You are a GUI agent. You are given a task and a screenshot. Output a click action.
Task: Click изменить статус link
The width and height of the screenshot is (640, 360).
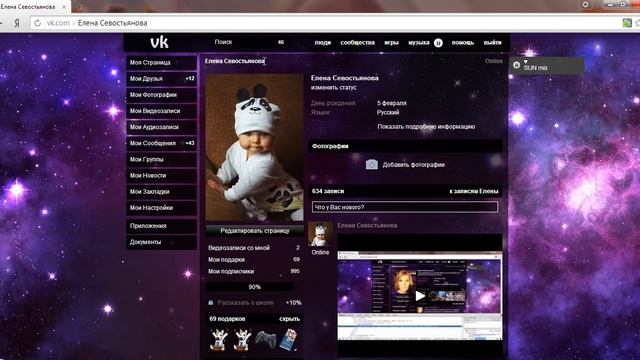pos(333,87)
